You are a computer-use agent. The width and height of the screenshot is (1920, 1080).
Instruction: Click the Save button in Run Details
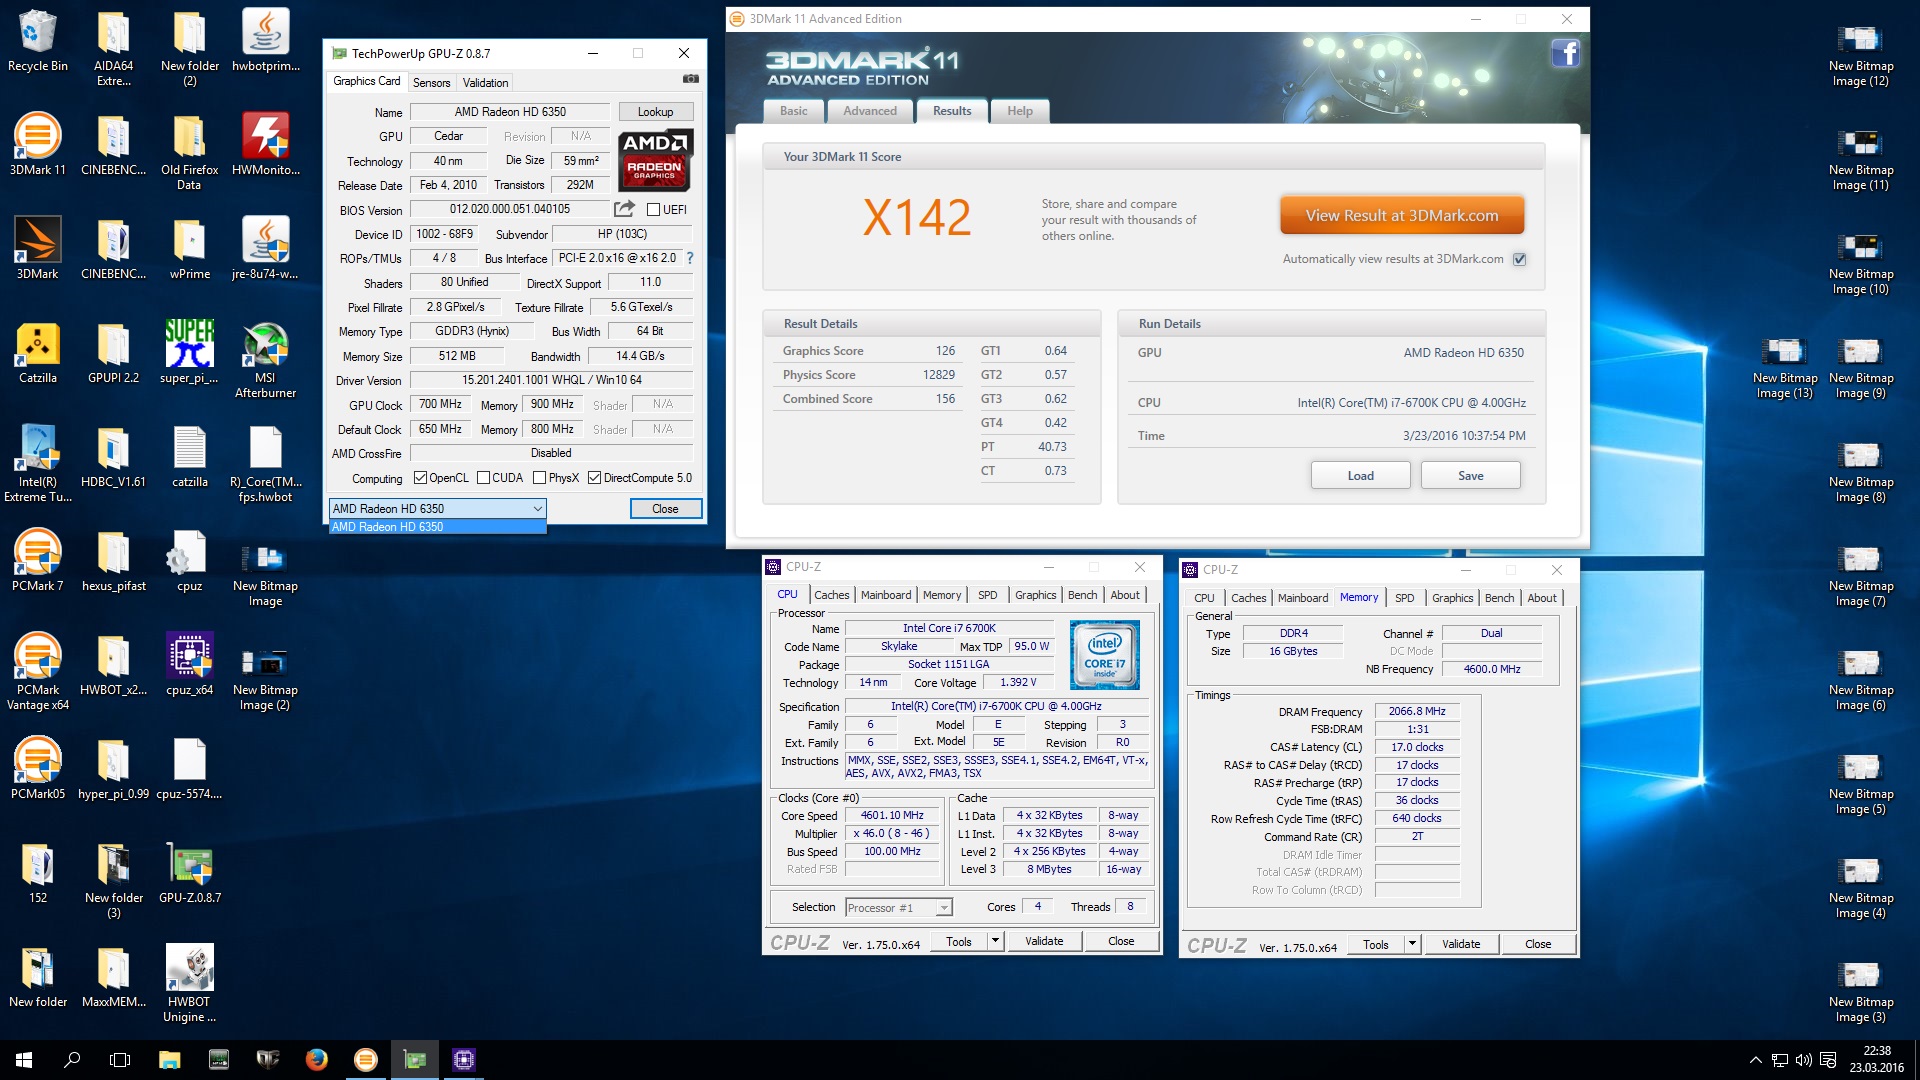point(1470,476)
